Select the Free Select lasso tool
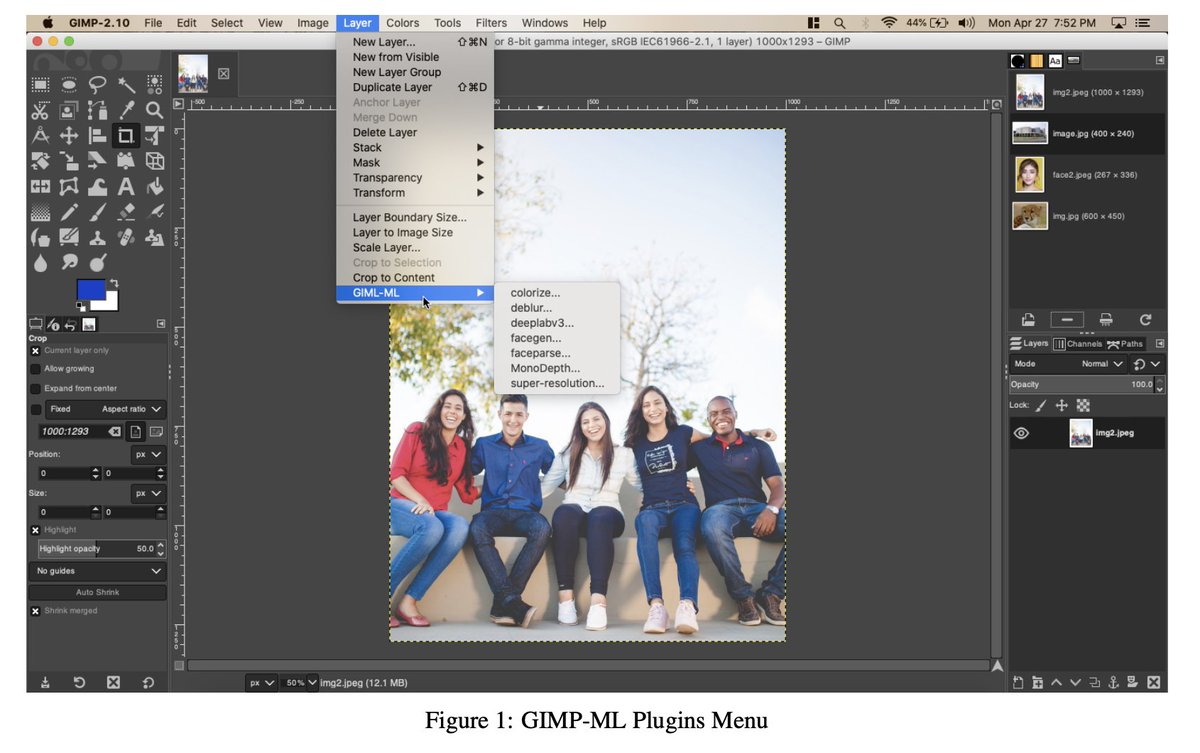Viewport: 1200px width, 753px height. (x=97, y=84)
